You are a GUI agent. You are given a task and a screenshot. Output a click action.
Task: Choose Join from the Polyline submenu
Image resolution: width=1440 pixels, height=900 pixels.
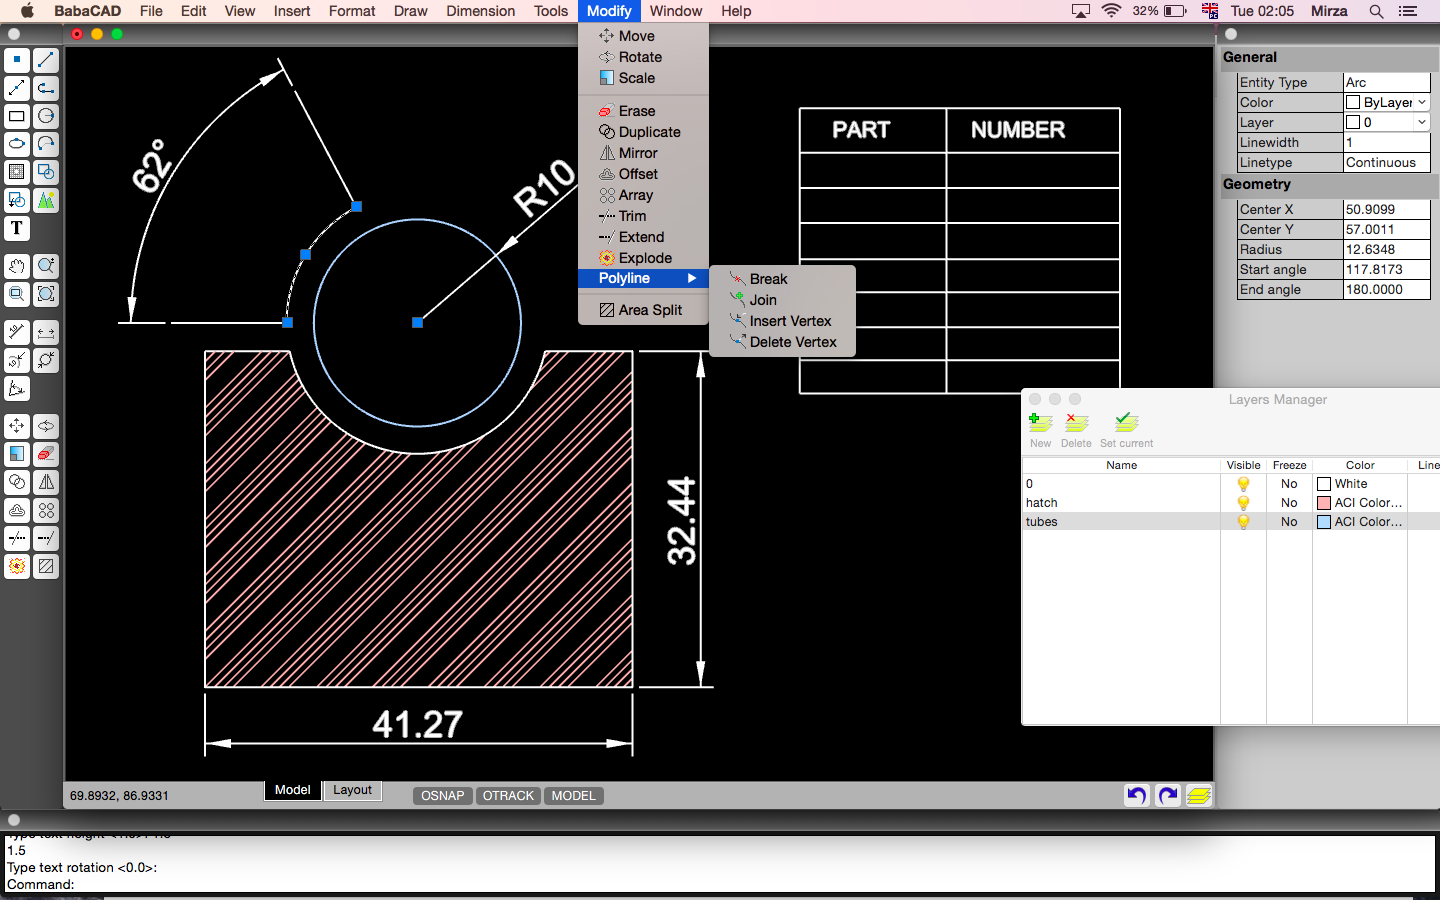pyautogui.click(x=761, y=299)
